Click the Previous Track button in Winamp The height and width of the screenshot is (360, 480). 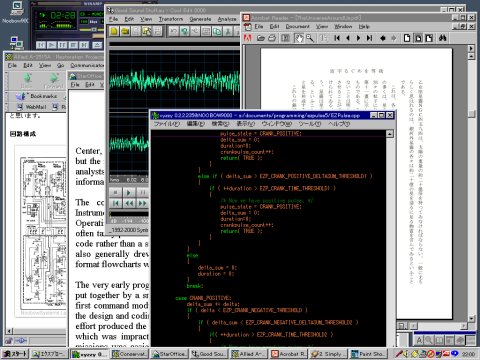point(41,45)
